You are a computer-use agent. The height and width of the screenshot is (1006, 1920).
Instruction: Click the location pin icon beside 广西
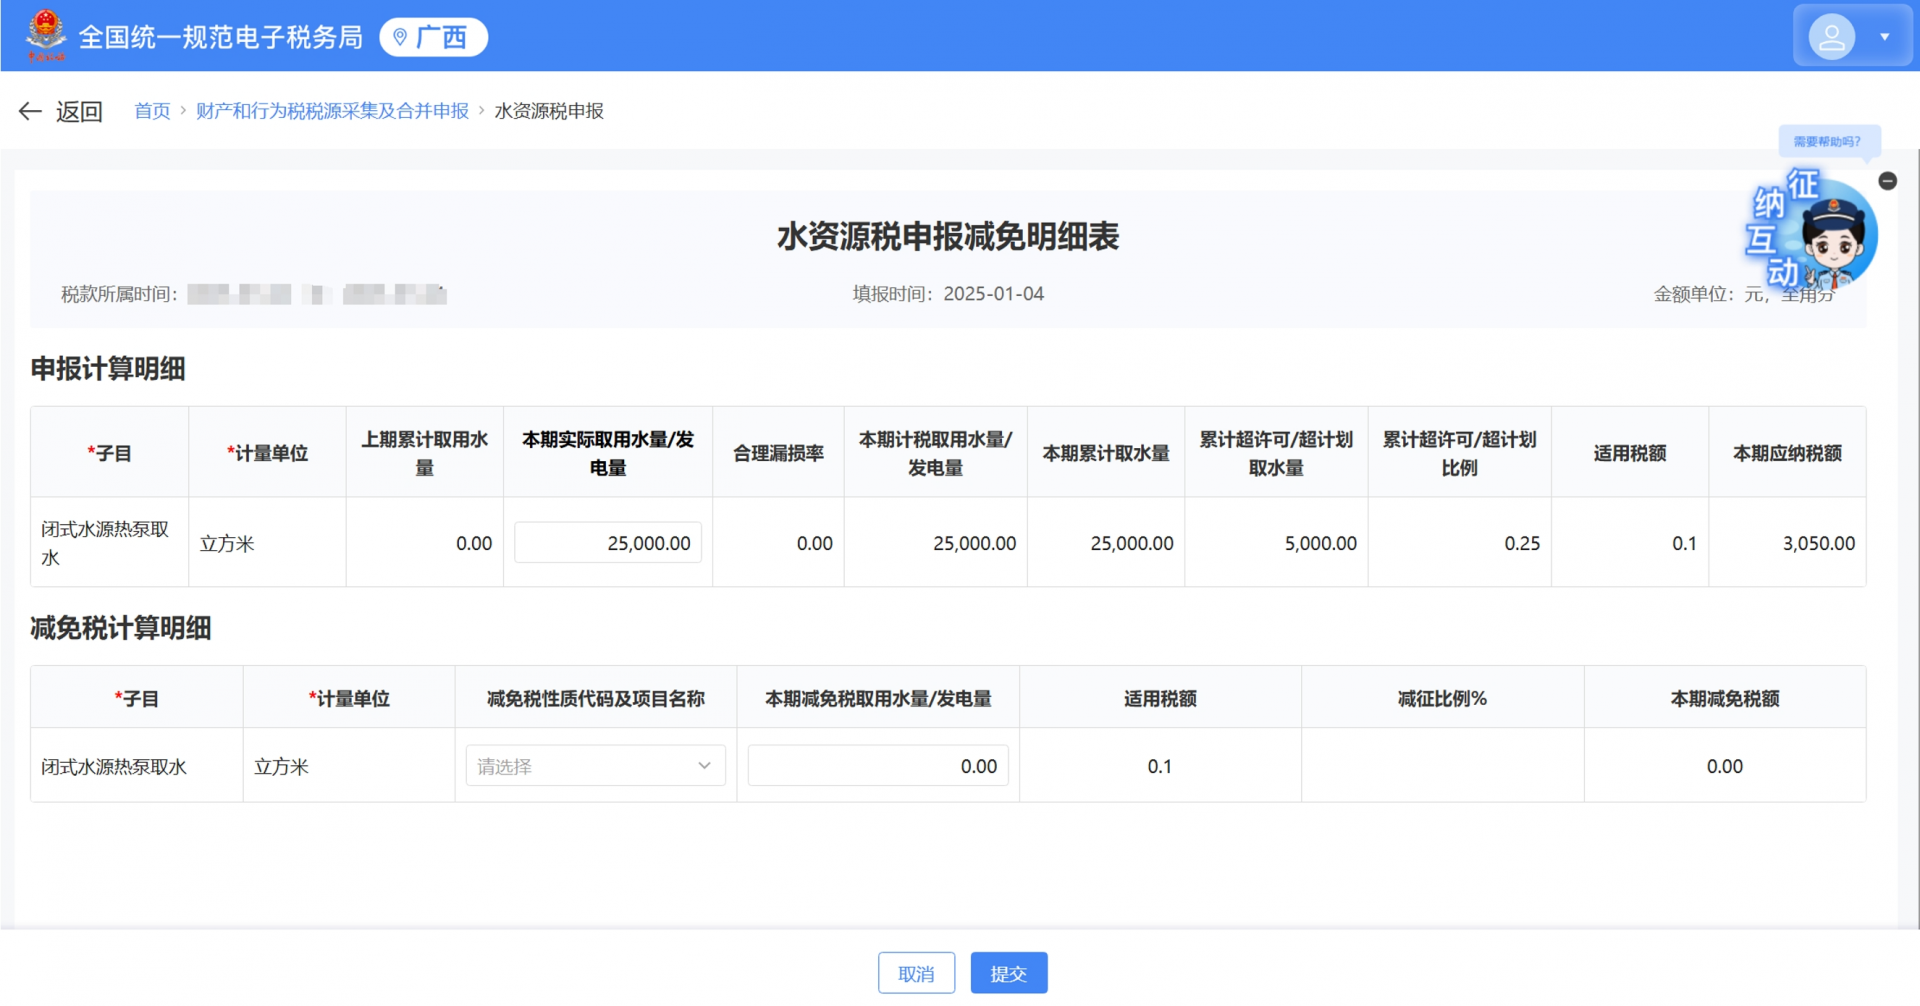(x=400, y=37)
